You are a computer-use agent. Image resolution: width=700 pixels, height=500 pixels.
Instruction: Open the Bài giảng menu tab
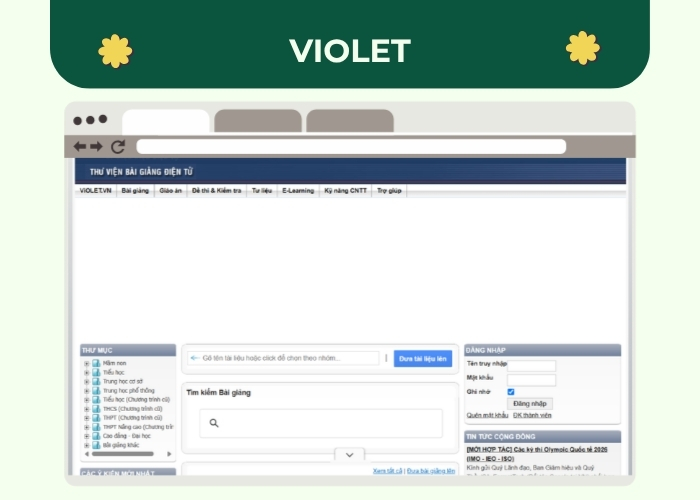point(135,191)
